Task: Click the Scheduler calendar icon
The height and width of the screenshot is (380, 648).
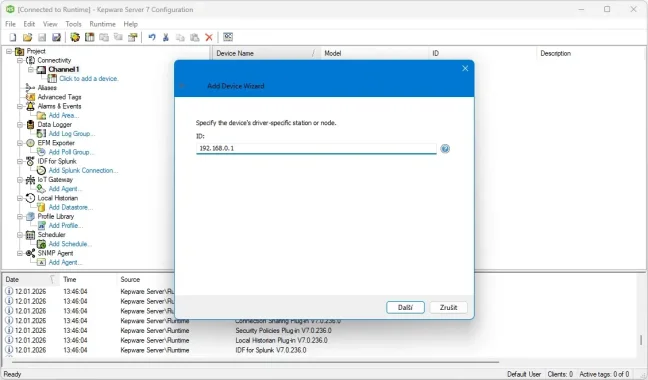Action: (x=30, y=235)
